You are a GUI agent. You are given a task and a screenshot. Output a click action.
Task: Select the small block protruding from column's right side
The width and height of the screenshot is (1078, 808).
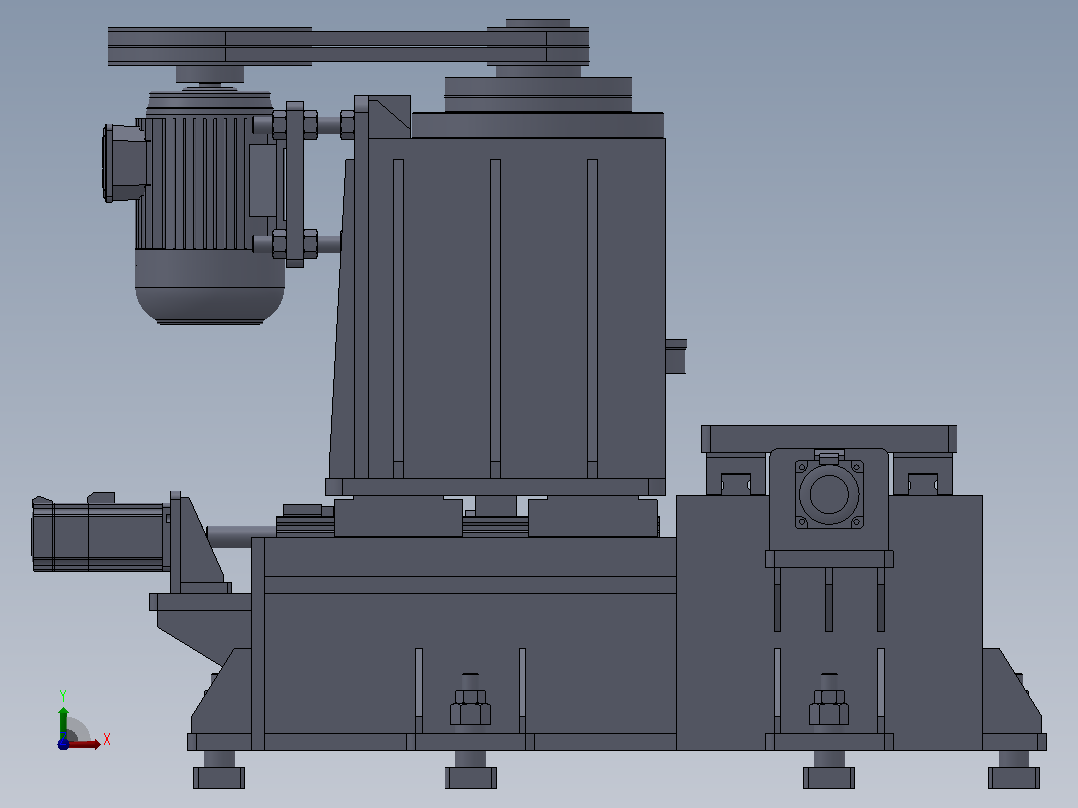tap(676, 356)
